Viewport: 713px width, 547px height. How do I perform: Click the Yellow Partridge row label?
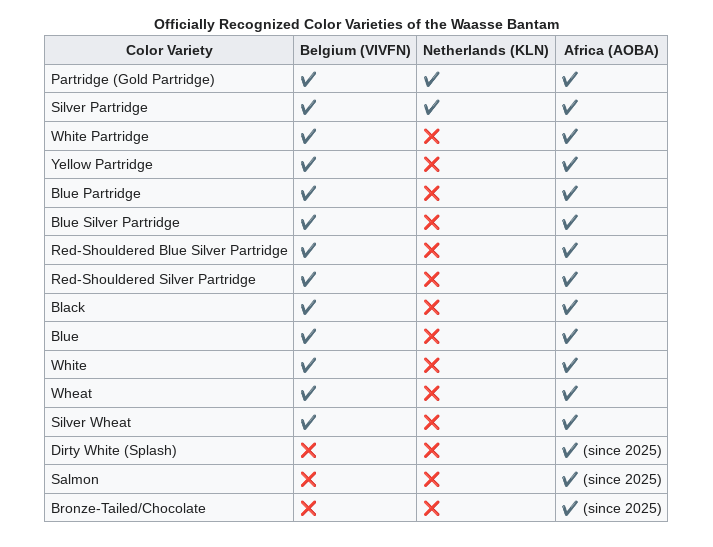tap(102, 165)
